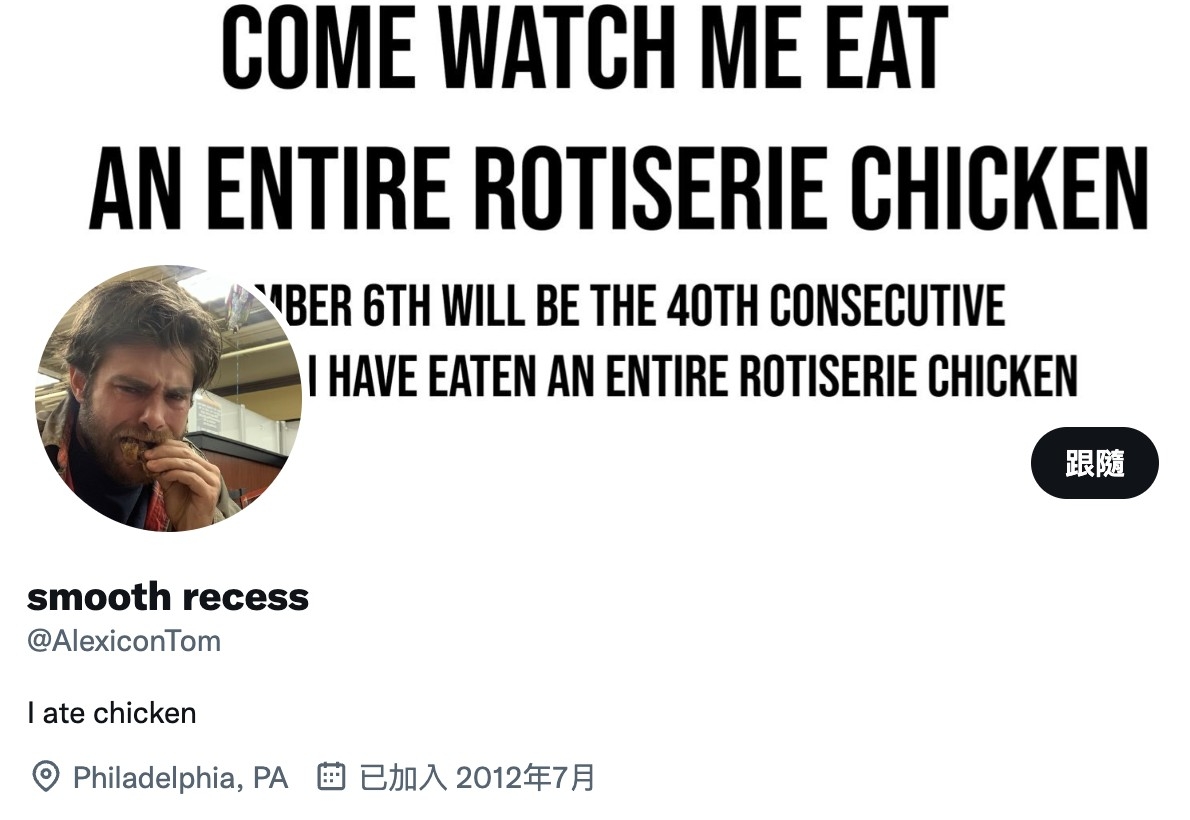
Task: Click the @AlexiconTom handle
Action: (x=124, y=641)
